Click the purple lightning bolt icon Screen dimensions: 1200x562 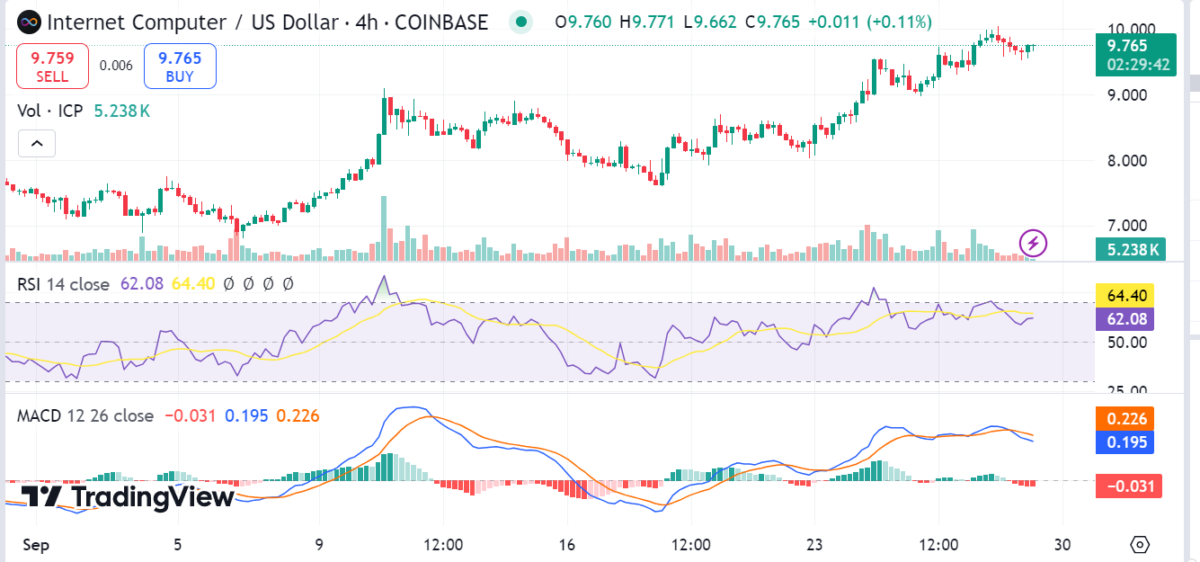pyautogui.click(x=1033, y=242)
